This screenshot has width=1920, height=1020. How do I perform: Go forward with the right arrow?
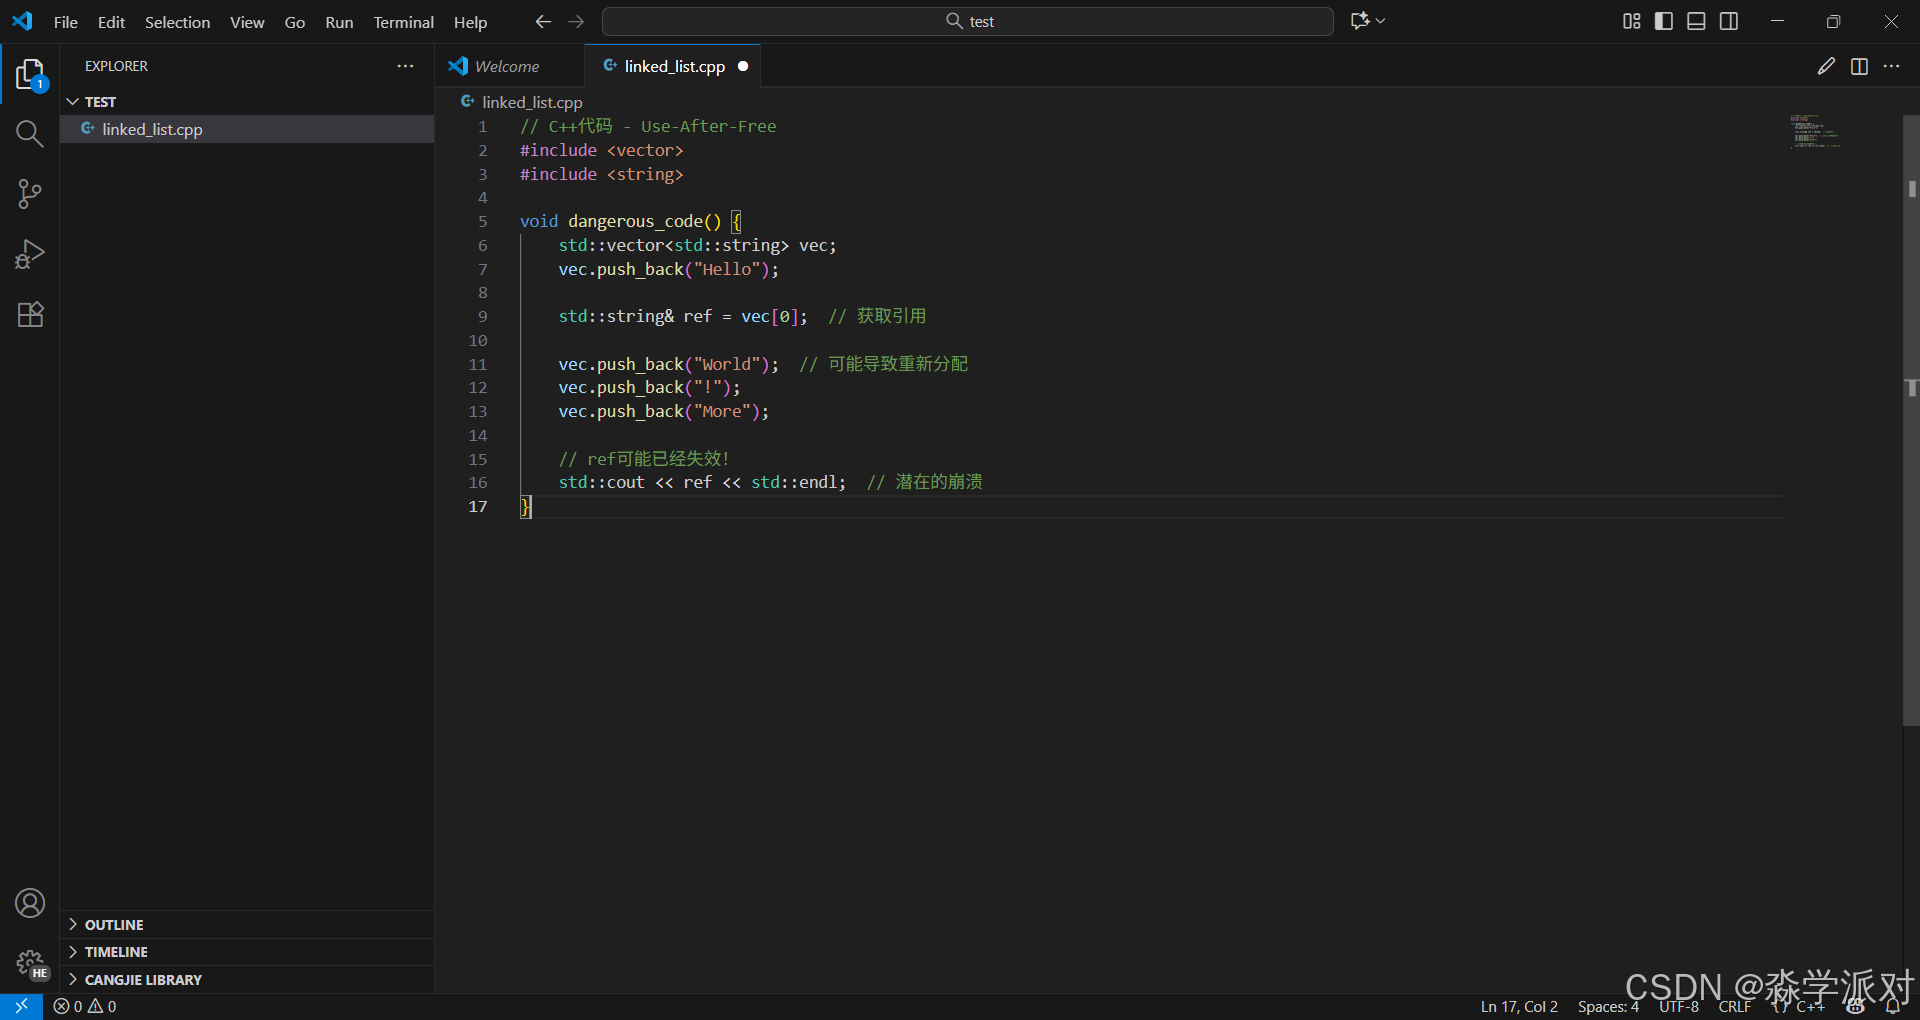coord(576,21)
